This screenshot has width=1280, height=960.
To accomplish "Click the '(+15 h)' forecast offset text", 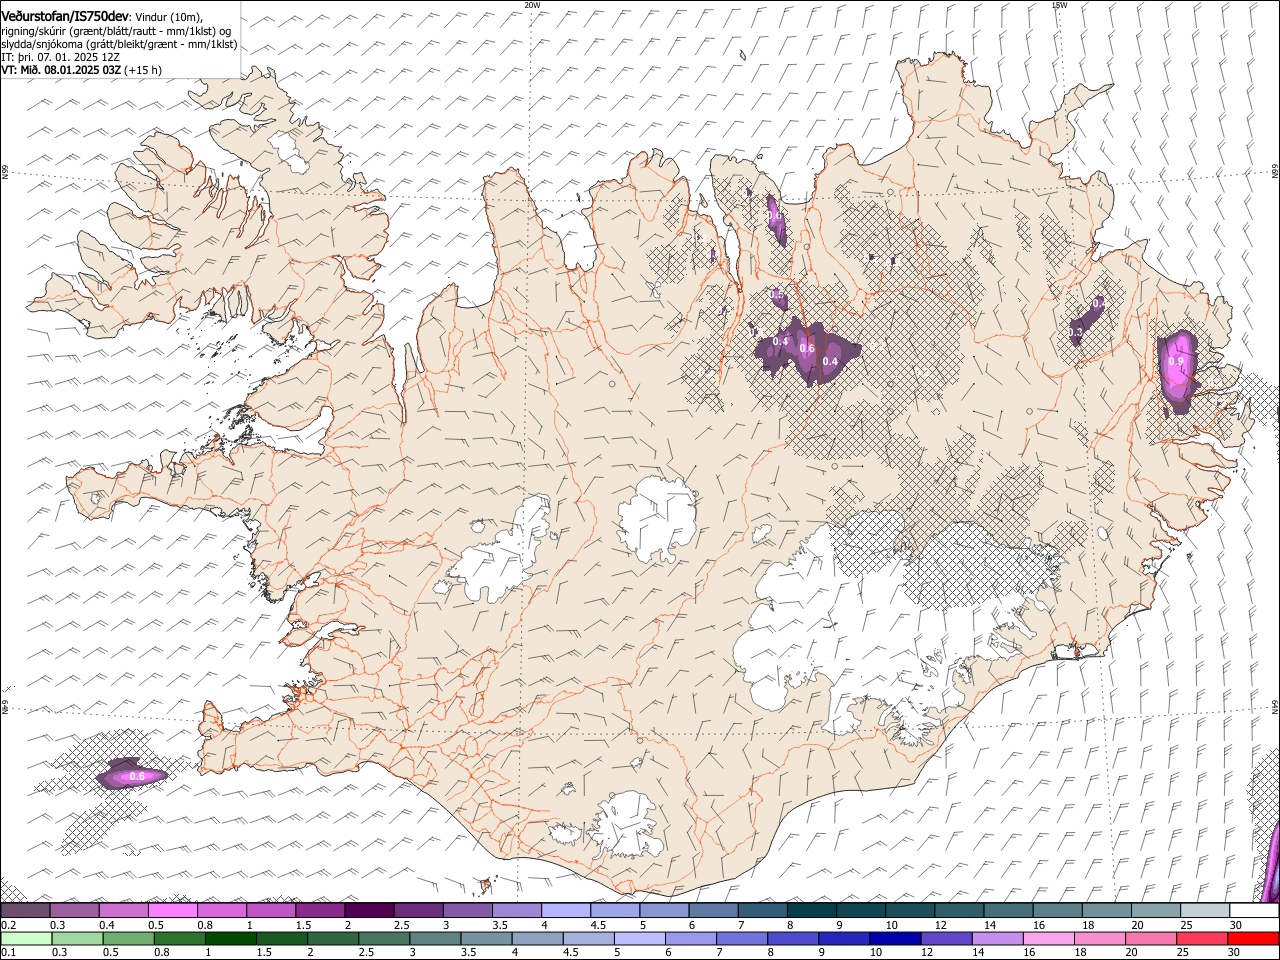I will tap(144, 70).
